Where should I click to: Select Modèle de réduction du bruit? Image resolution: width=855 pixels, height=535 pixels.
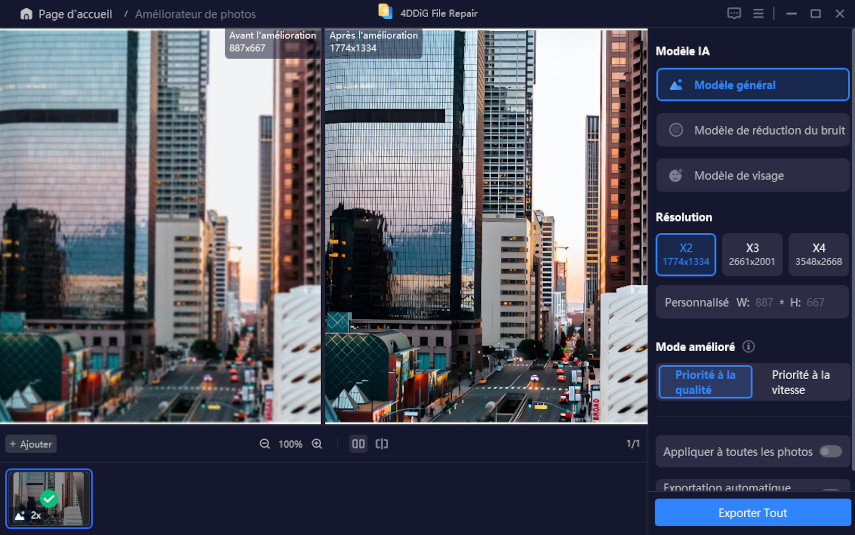point(752,130)
